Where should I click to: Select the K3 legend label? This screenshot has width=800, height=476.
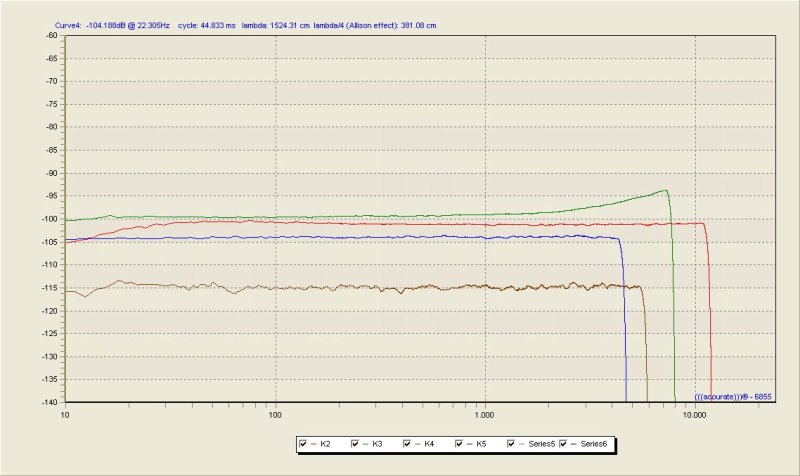(x=377, y=444)
